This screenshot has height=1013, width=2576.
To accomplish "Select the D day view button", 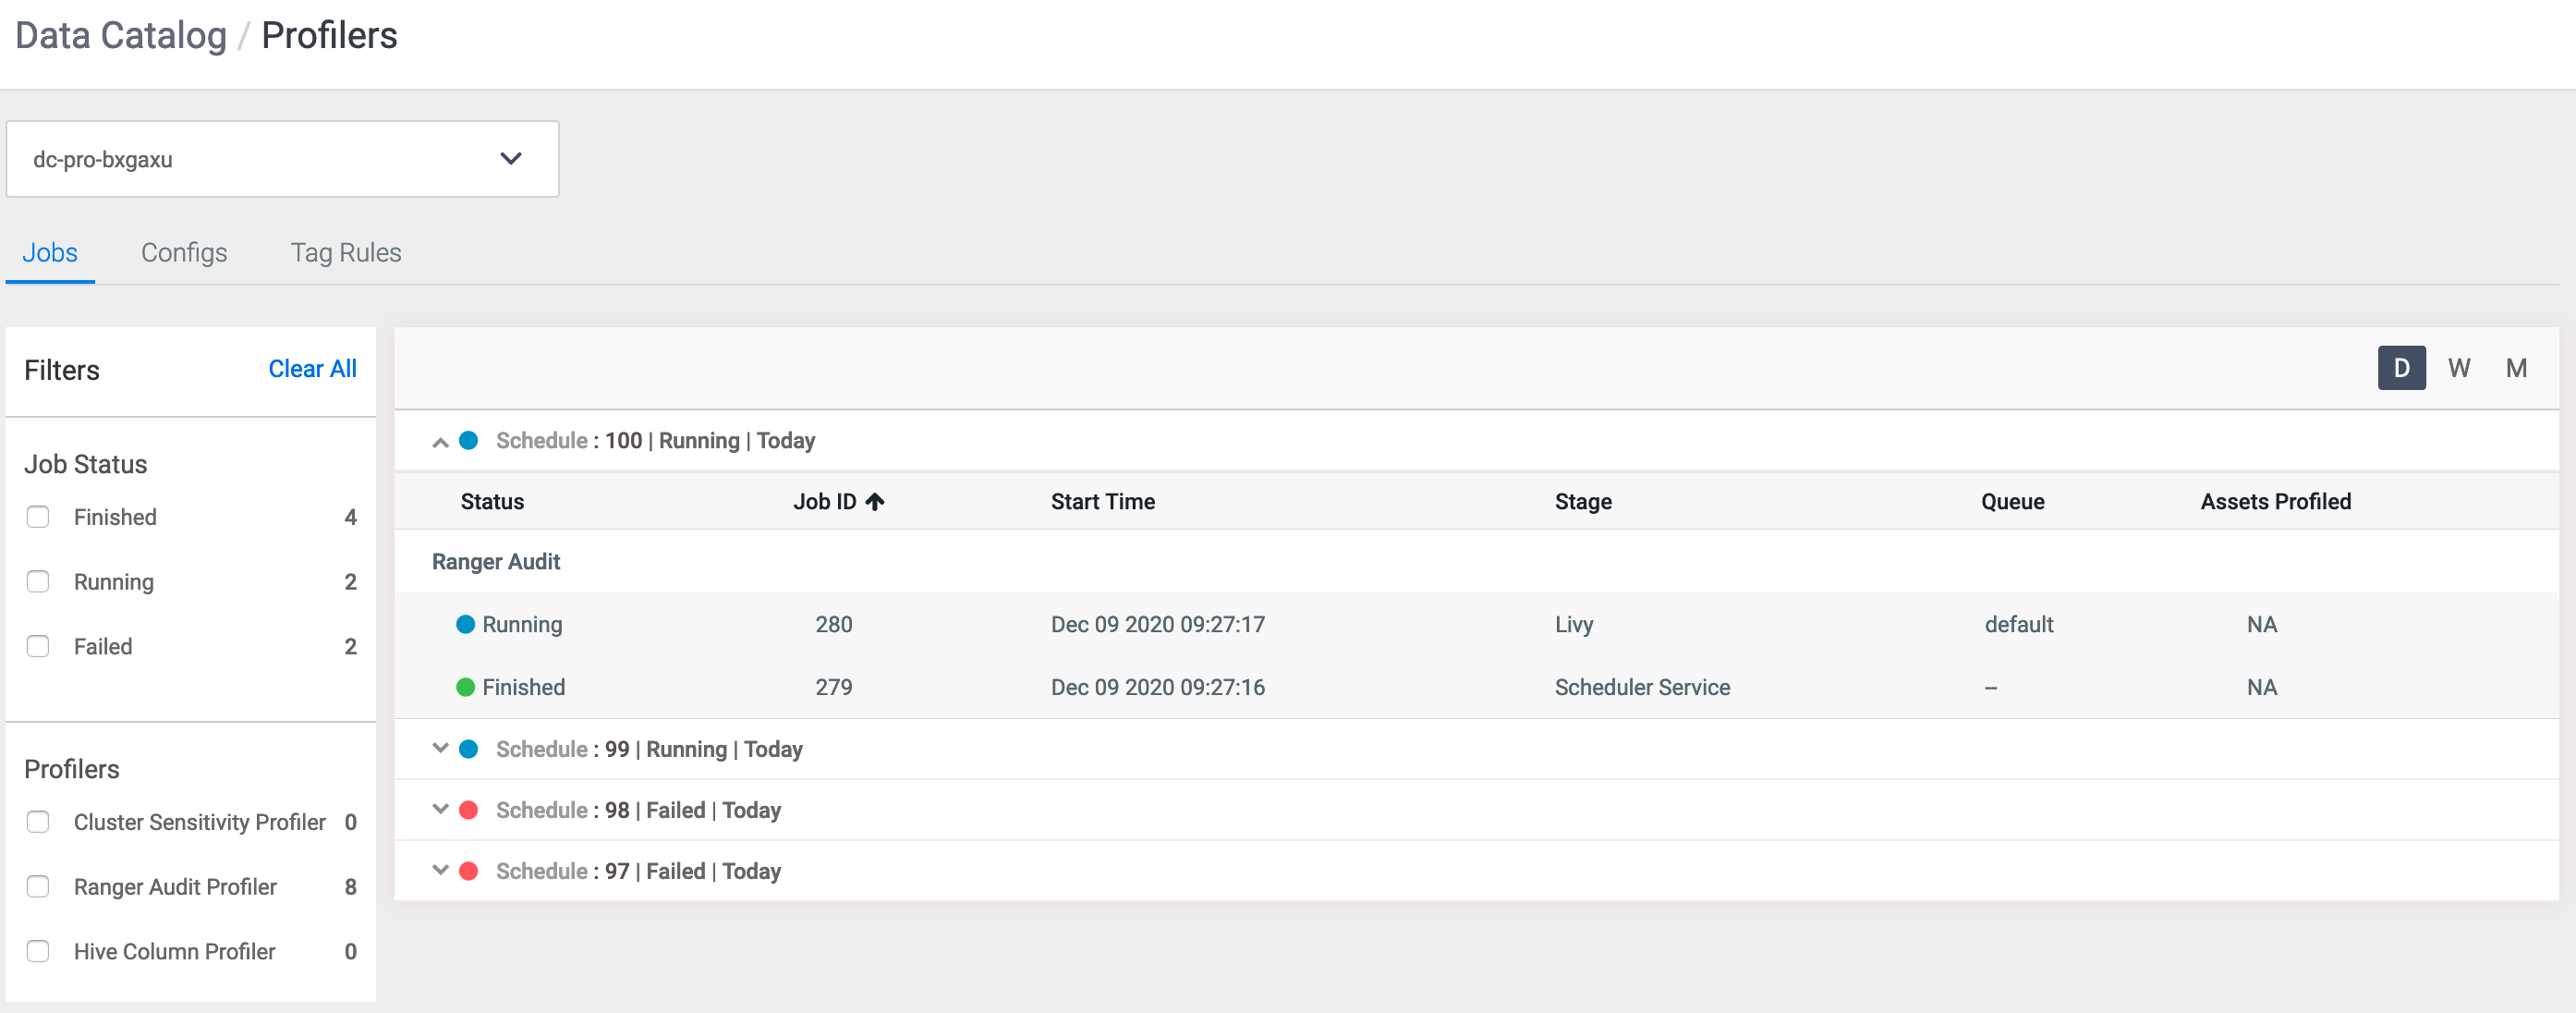I will pos(2400,368).
